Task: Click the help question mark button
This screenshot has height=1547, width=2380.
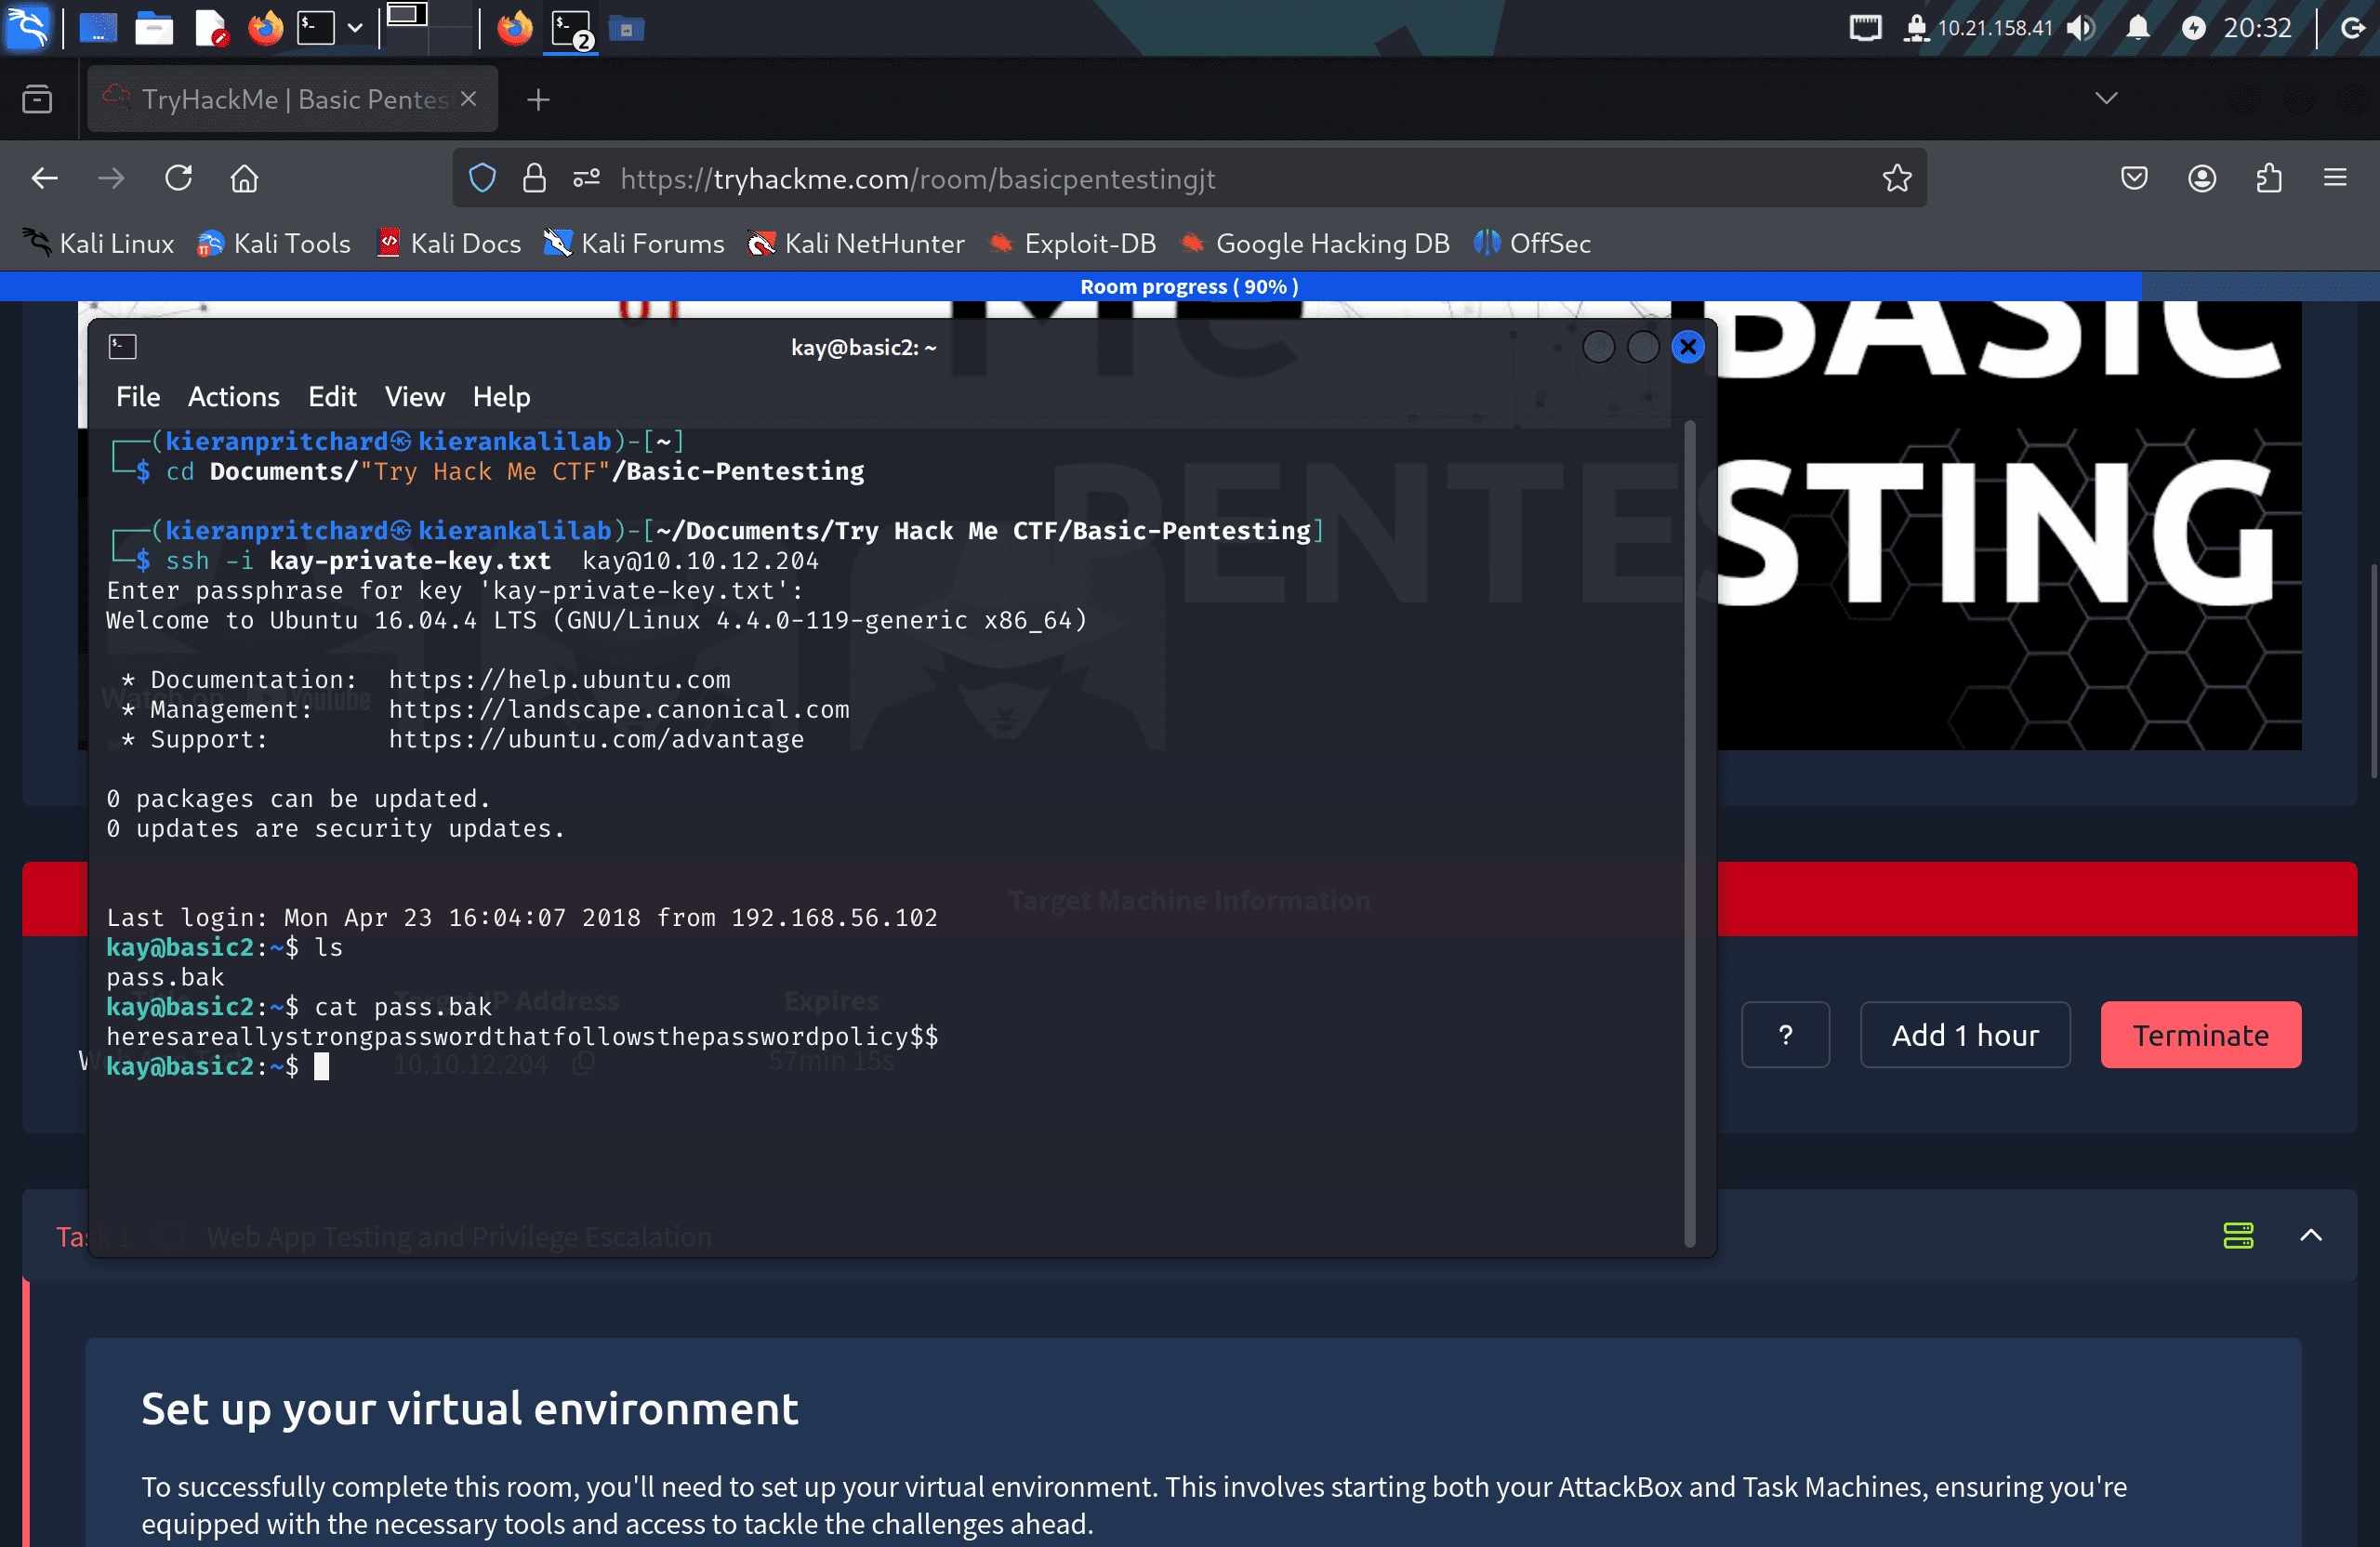Action: (x=1785, y=1035)
